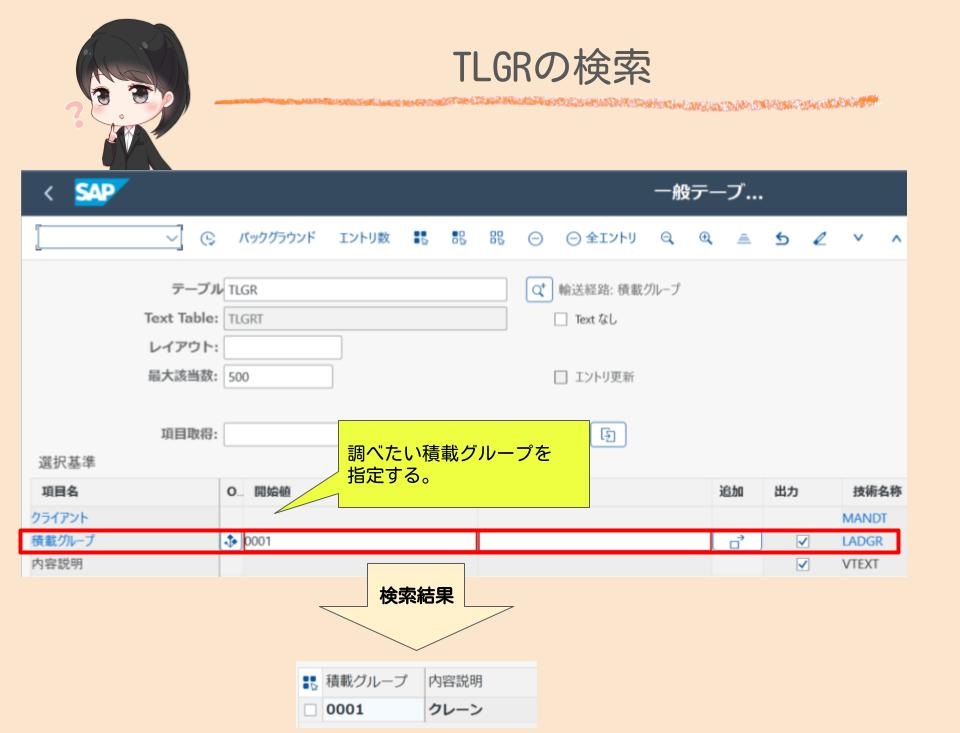
Task: Select the zoom in magnifier icon
Action: (706, 237)
